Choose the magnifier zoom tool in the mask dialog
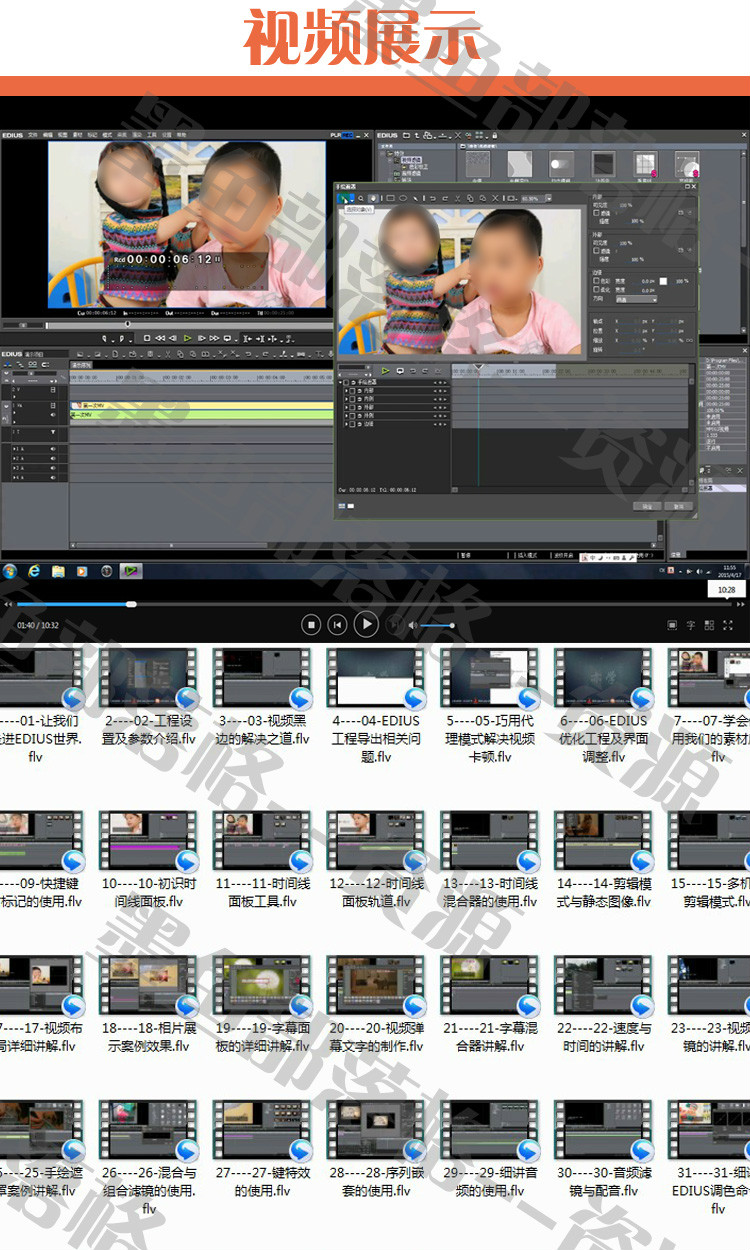This screenshot has height=1250, width=750. tap(361, 198)
